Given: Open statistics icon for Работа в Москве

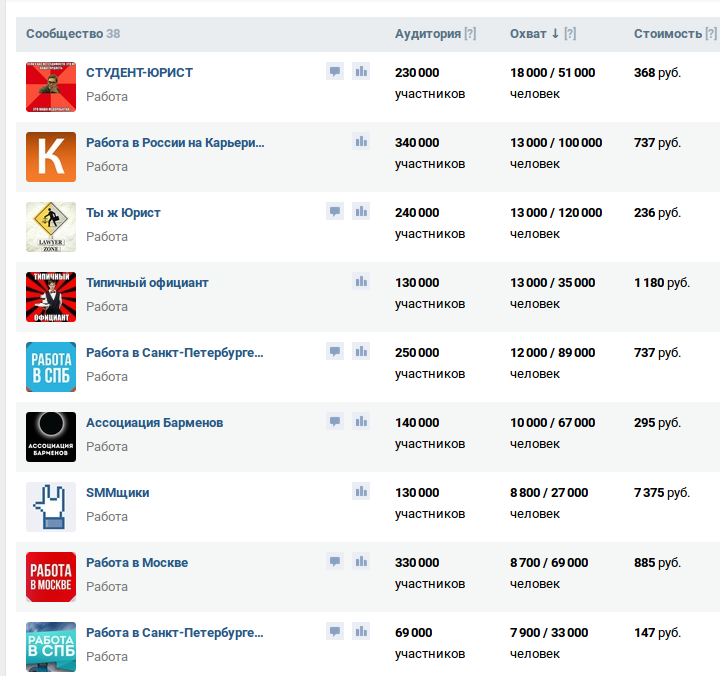Looking at the screenshot, I should (361, 561).
